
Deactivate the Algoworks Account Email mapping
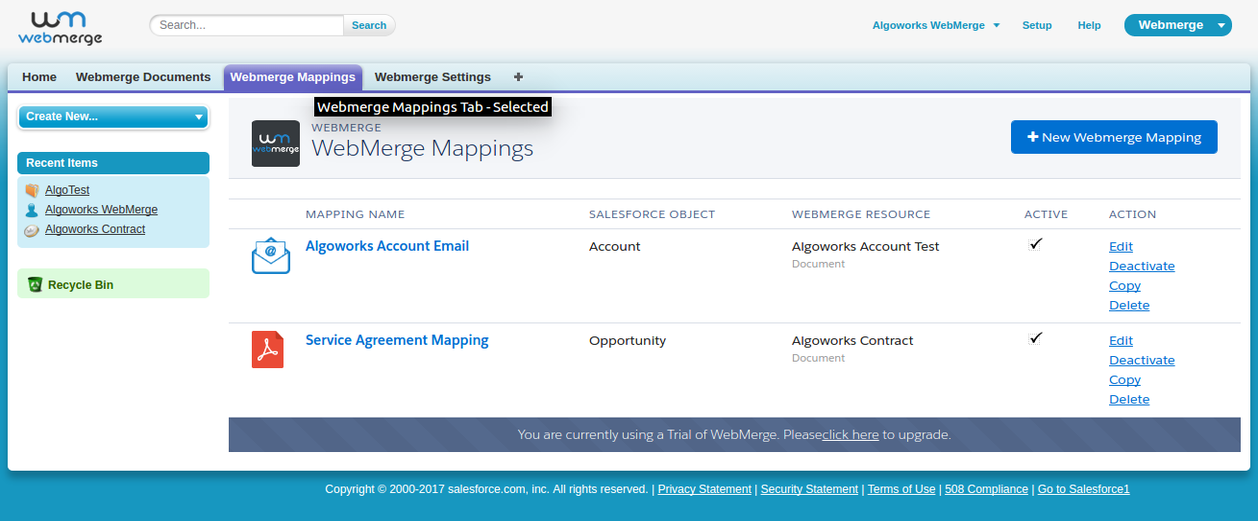[x=1141, y=266]
